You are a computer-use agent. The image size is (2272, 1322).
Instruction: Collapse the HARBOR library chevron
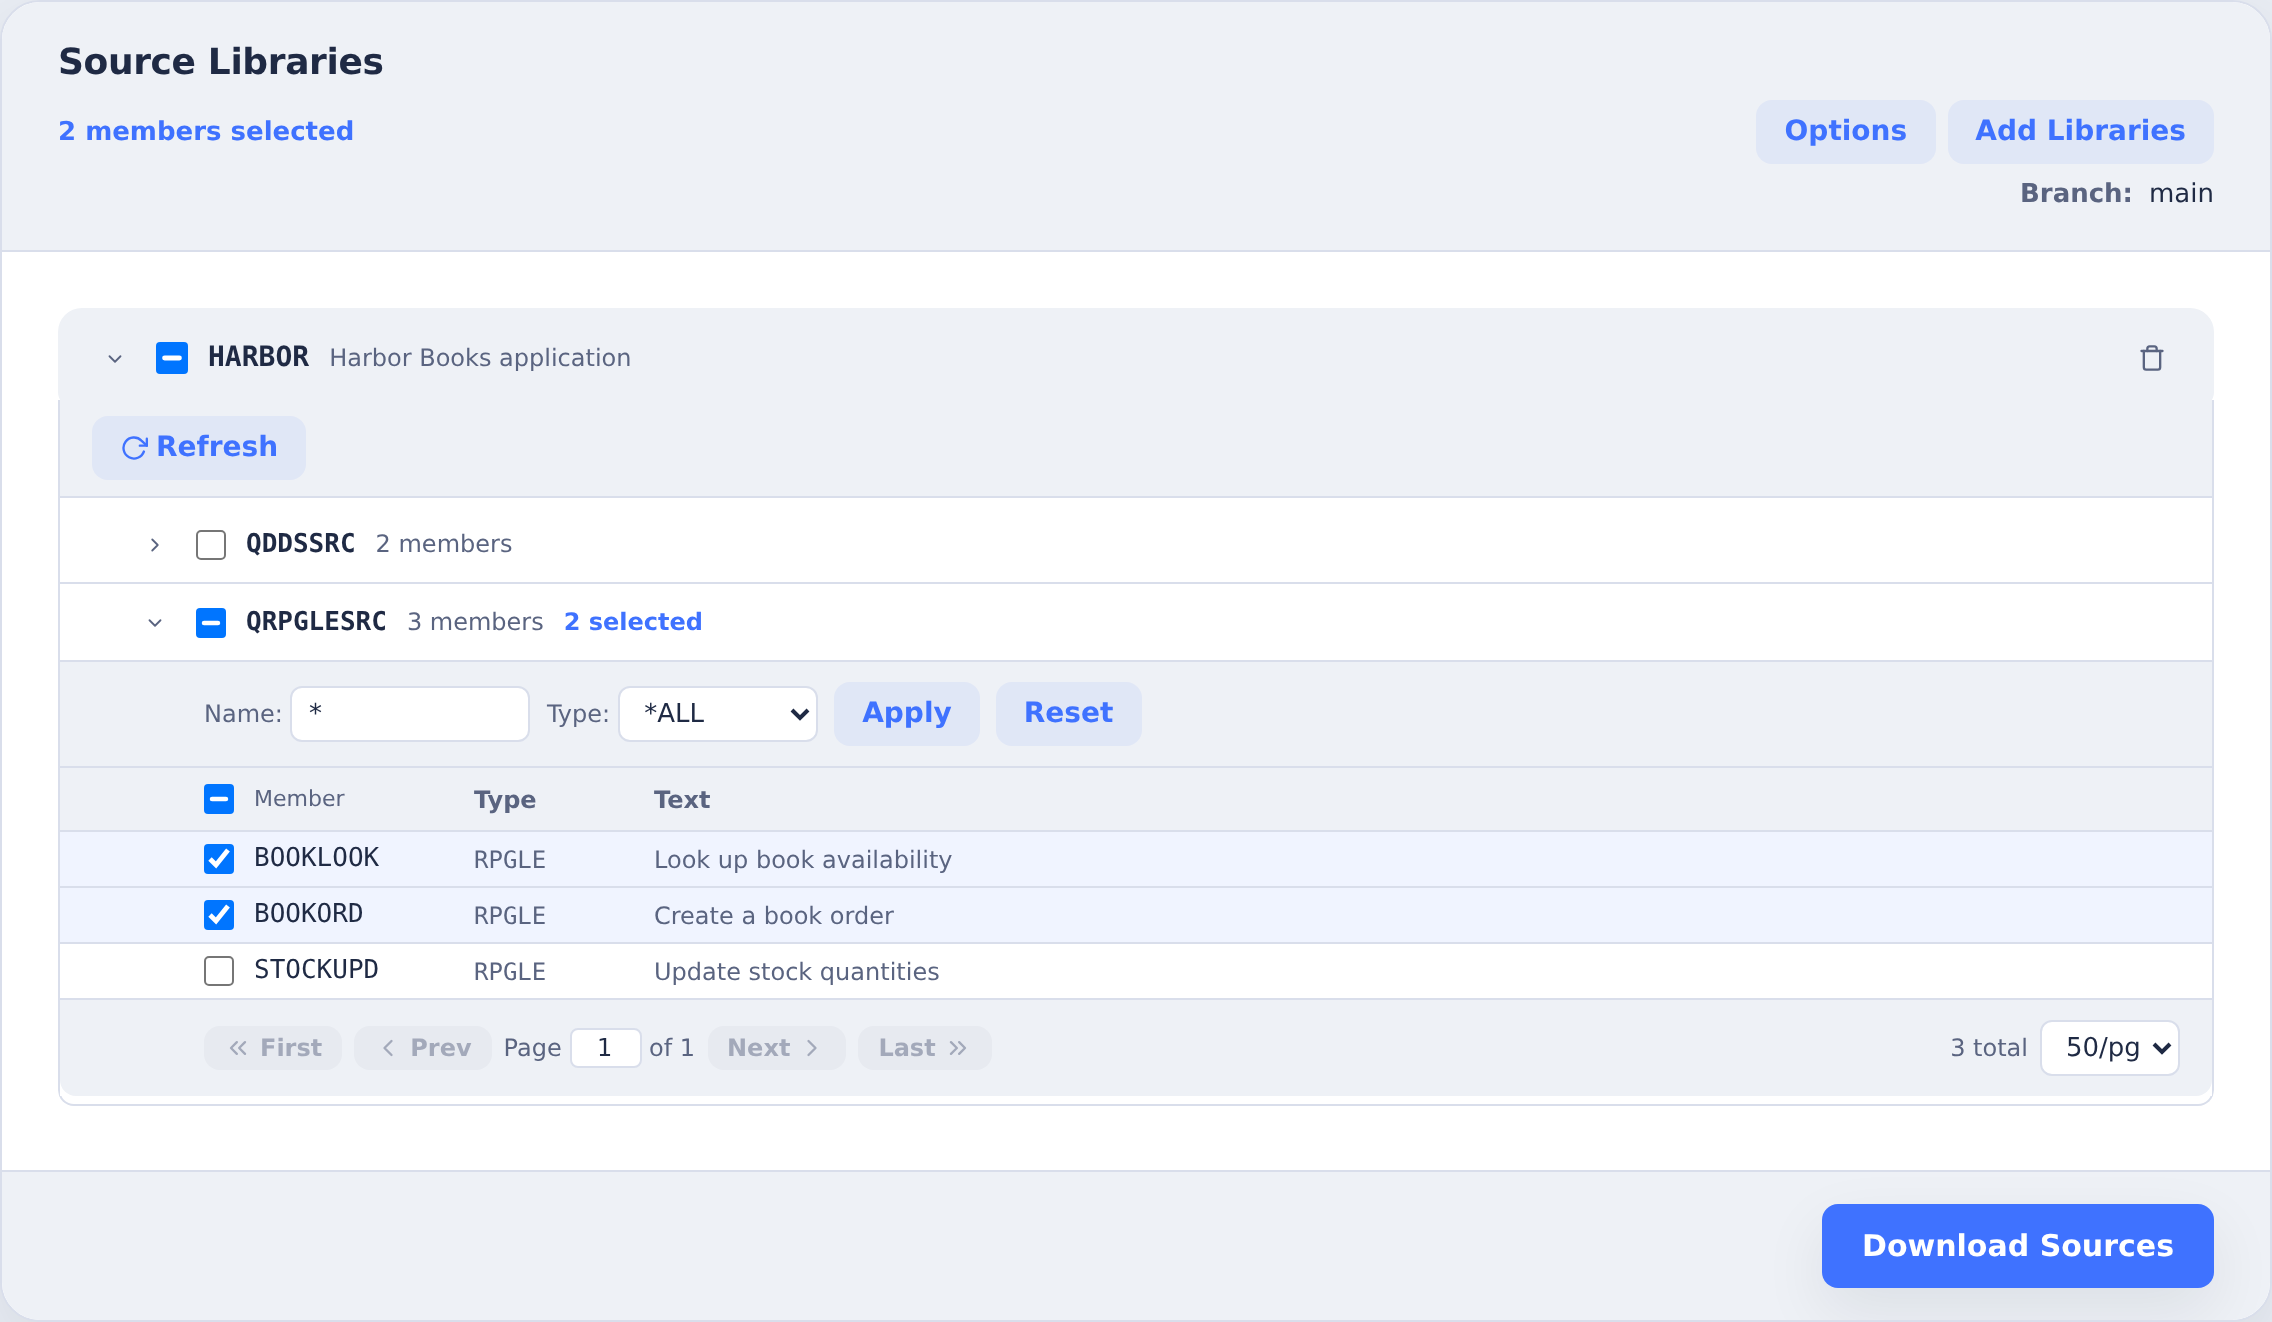tap(115, 358)
